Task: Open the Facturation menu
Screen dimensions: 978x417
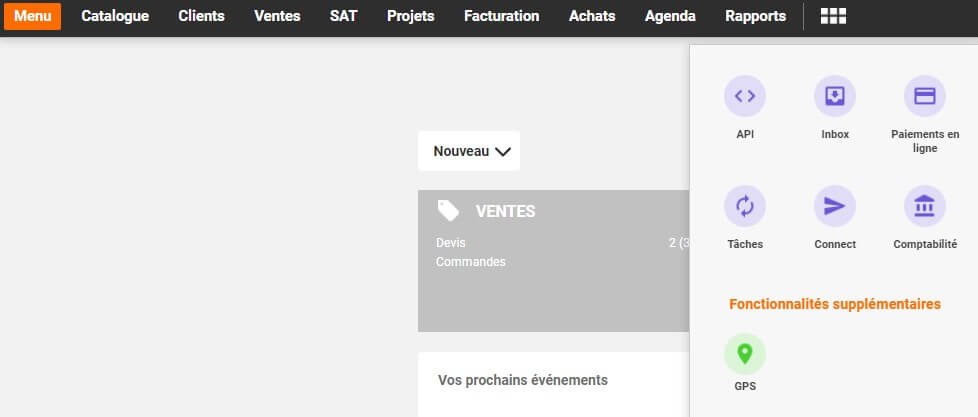Action: (x=501, y=16)
